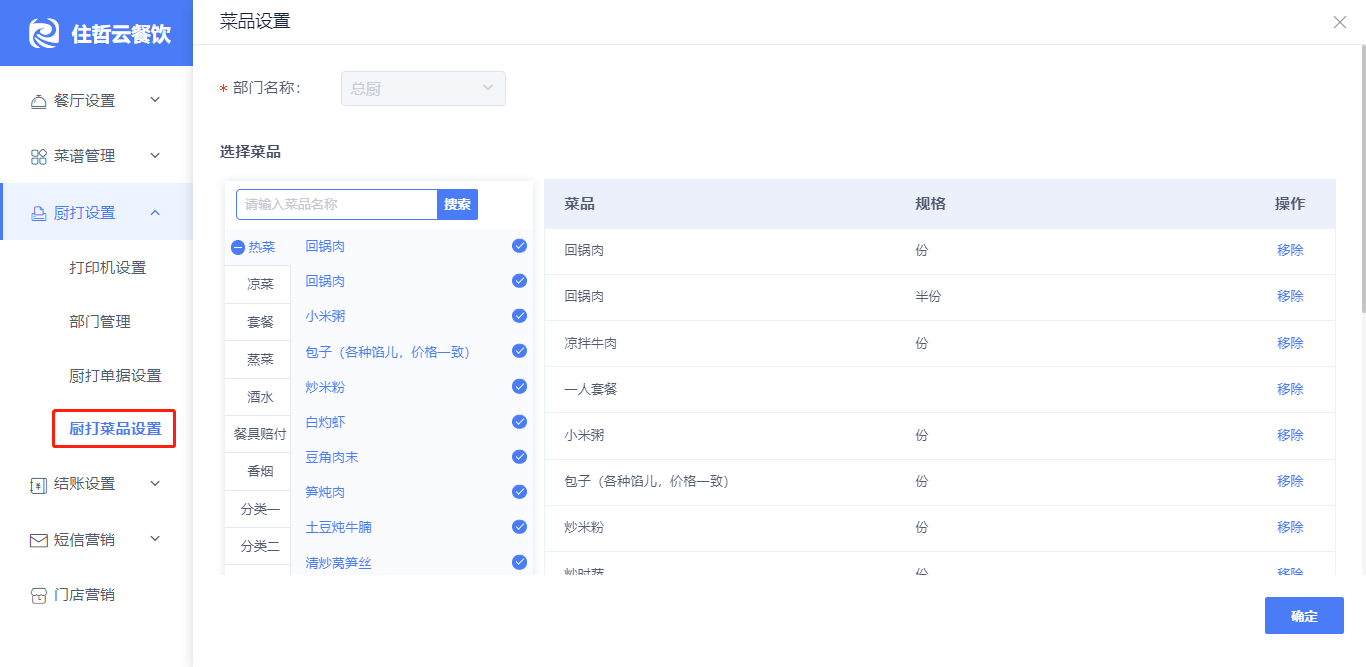Open 厨打单据设置 submenu item
Viewport: 1366px width, 667px height.
(115, 376)
